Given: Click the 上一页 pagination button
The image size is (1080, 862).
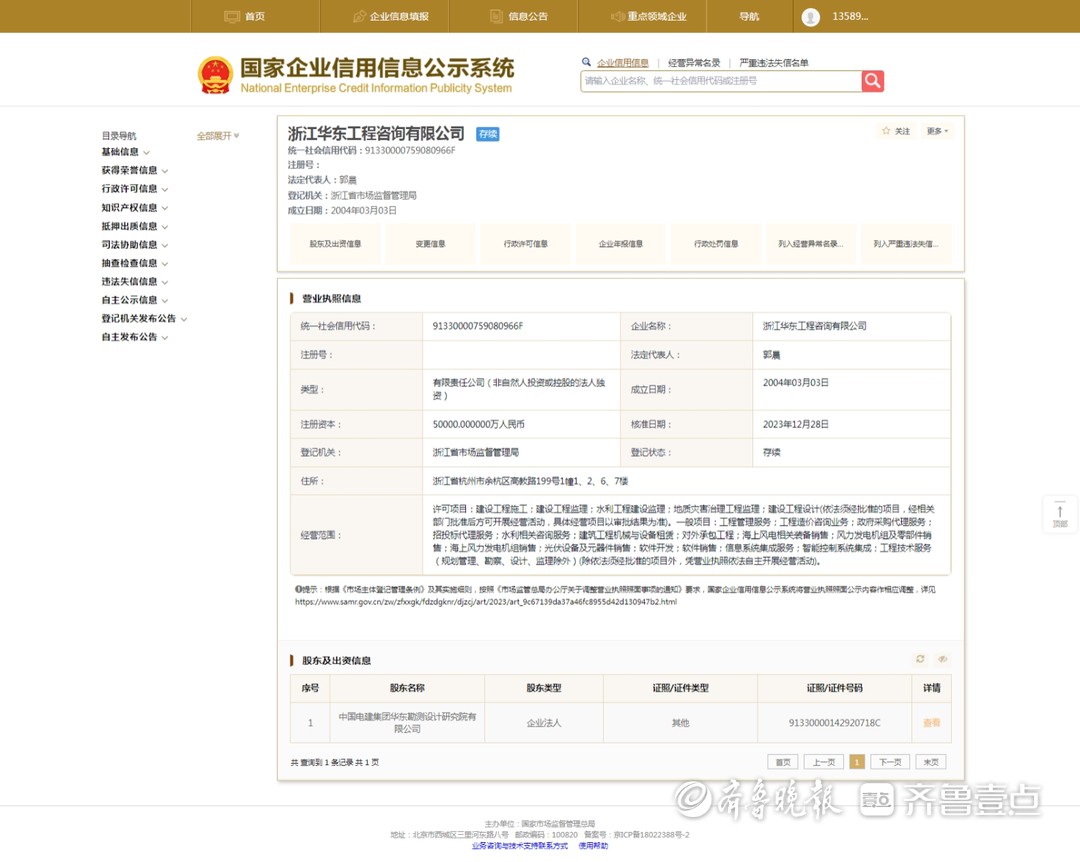Looking at the screenshot, I should tap(824, 762).
